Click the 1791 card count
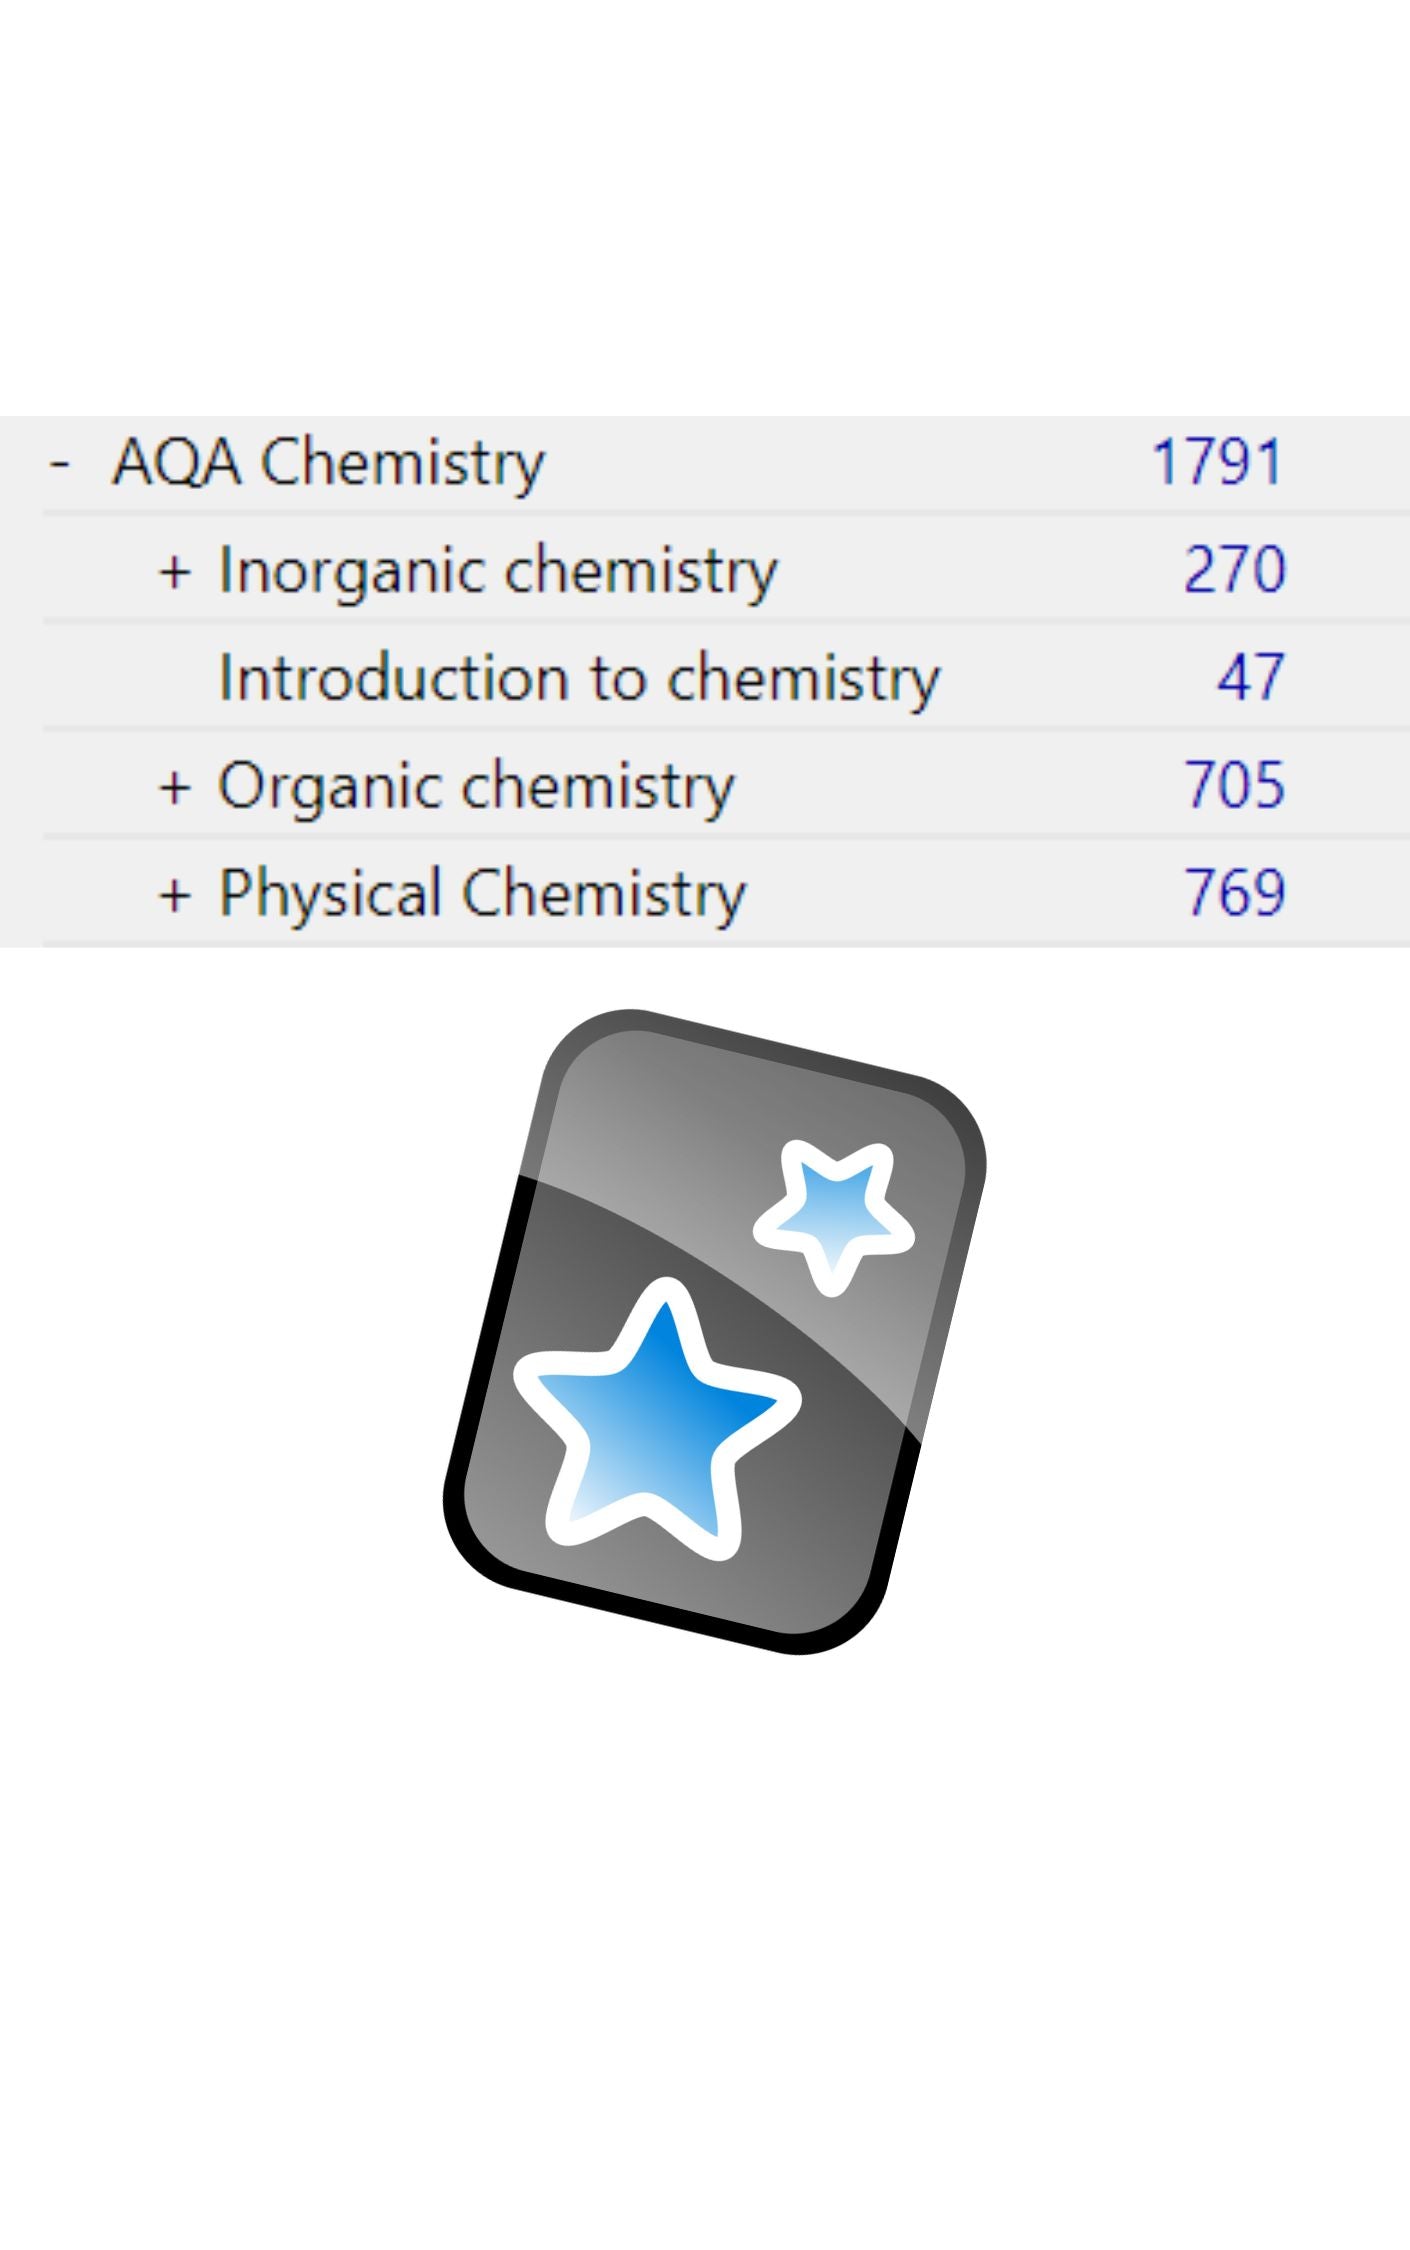 [1216, 463]
